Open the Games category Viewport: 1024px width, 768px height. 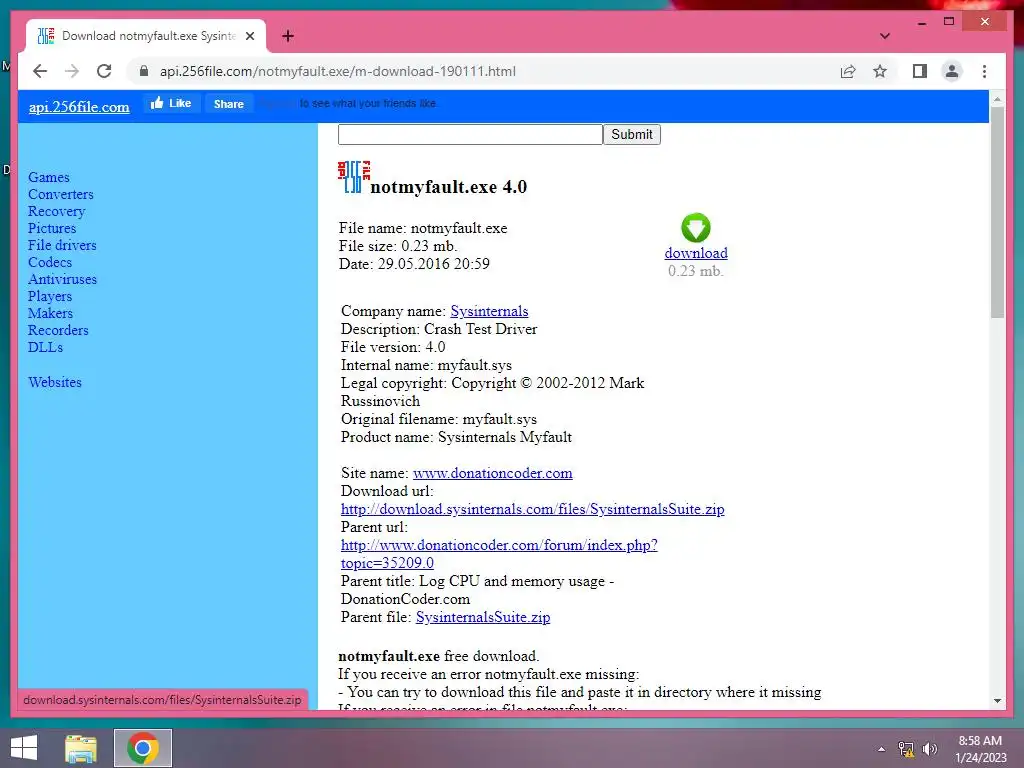click(x=48, y=178)
